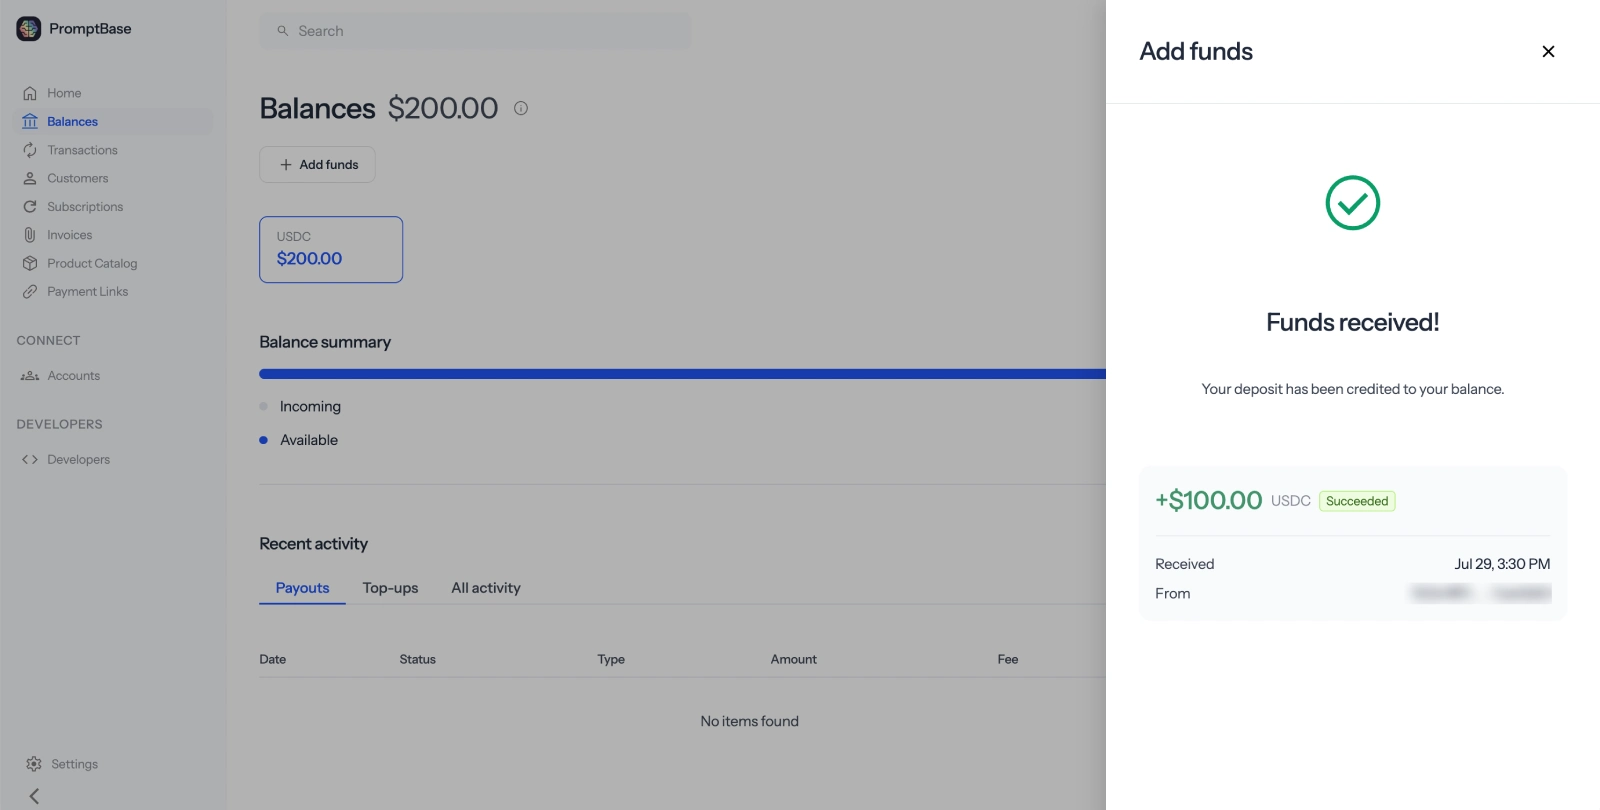
Task: Click the Incoming grey legend dot
Action: tap(264, 407)
